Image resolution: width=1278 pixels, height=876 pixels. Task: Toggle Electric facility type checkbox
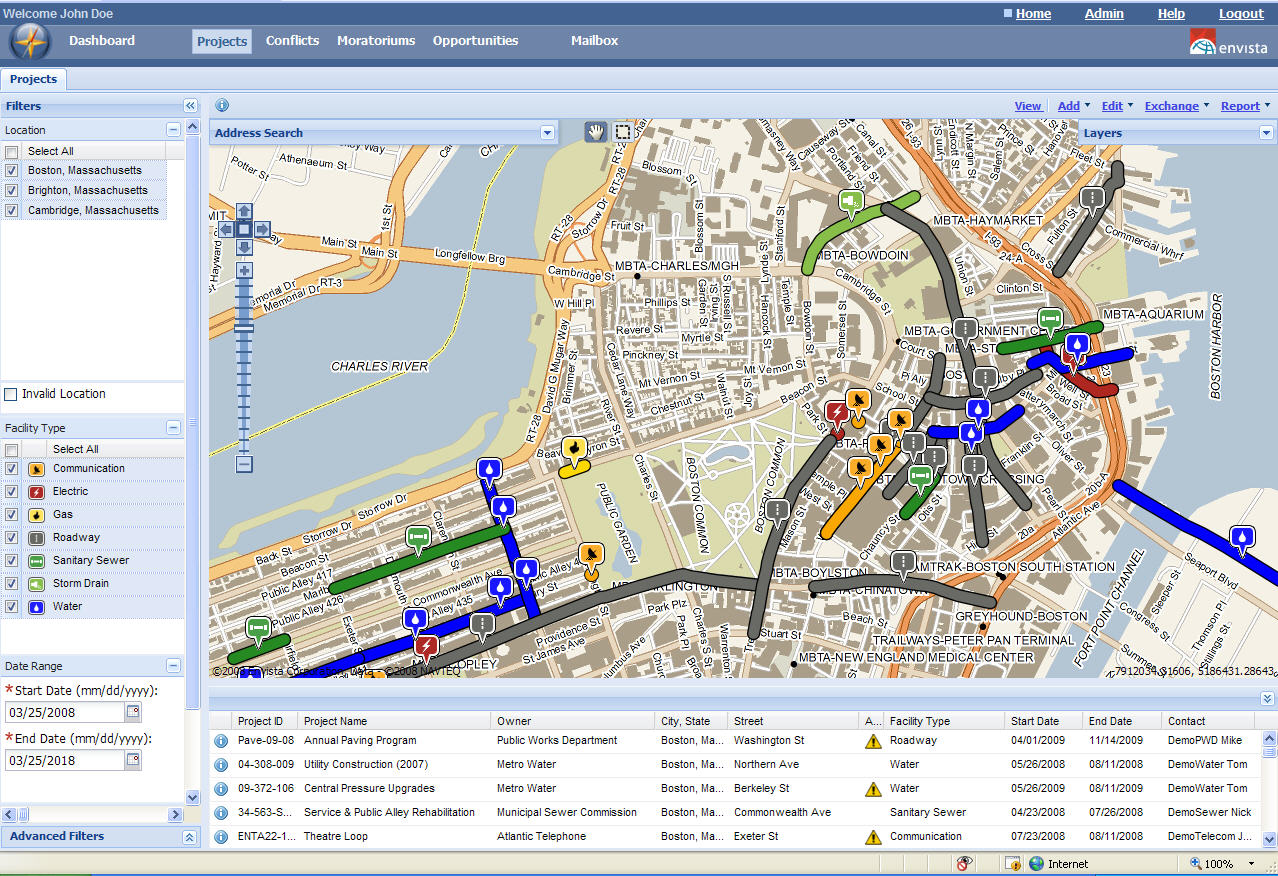(11, 492)
